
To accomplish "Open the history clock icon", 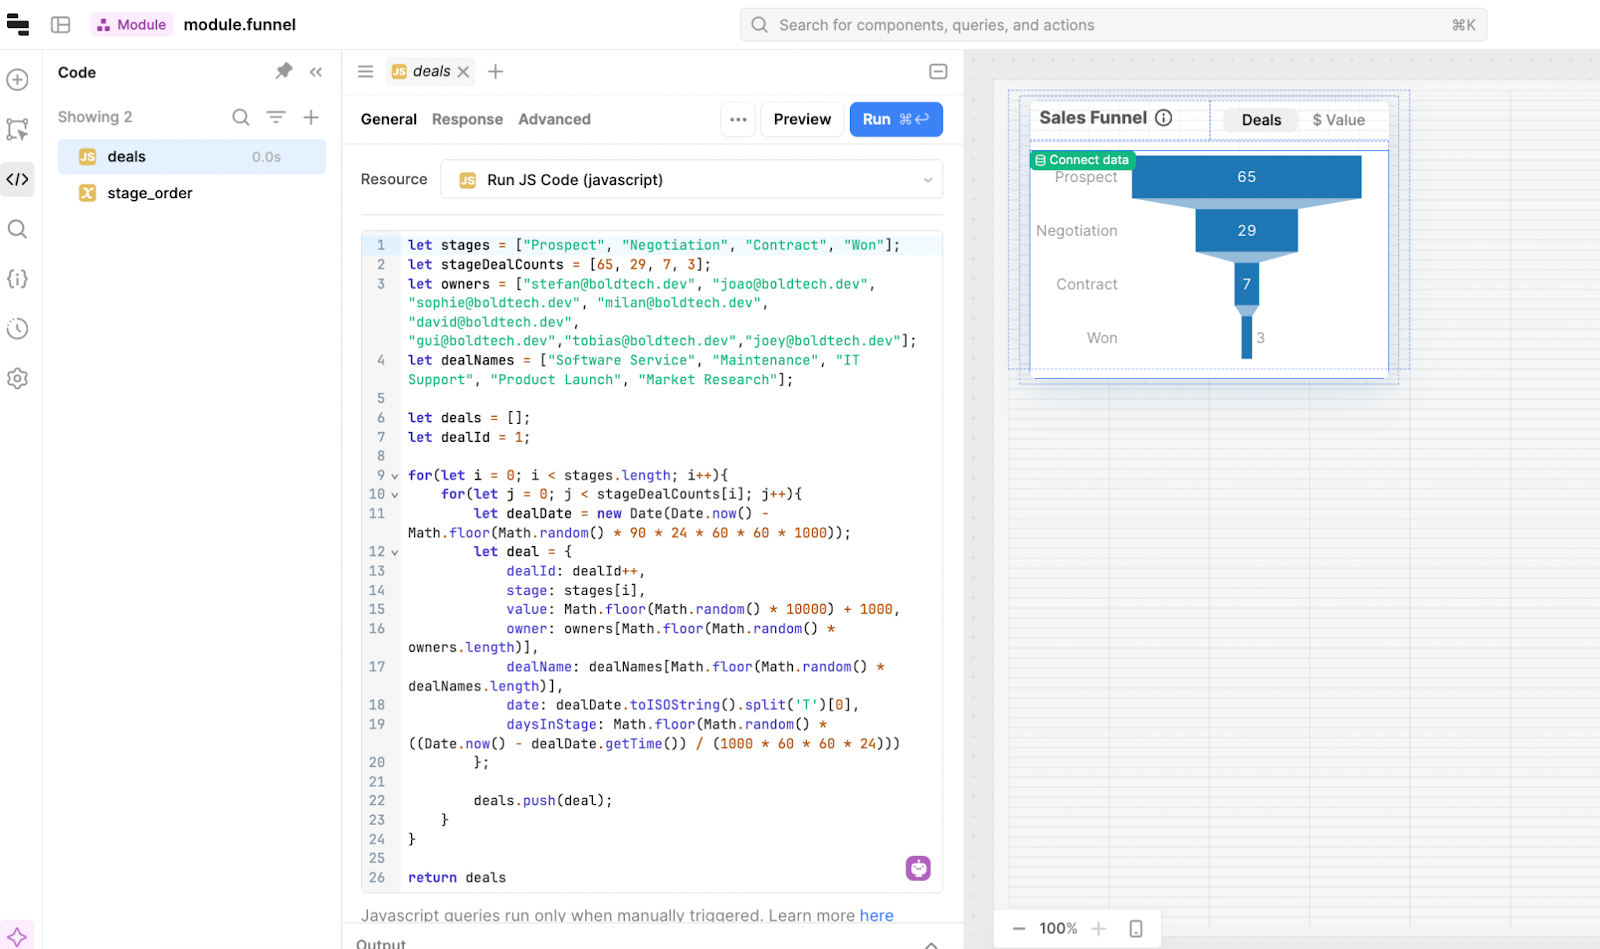I will [17, 329].
